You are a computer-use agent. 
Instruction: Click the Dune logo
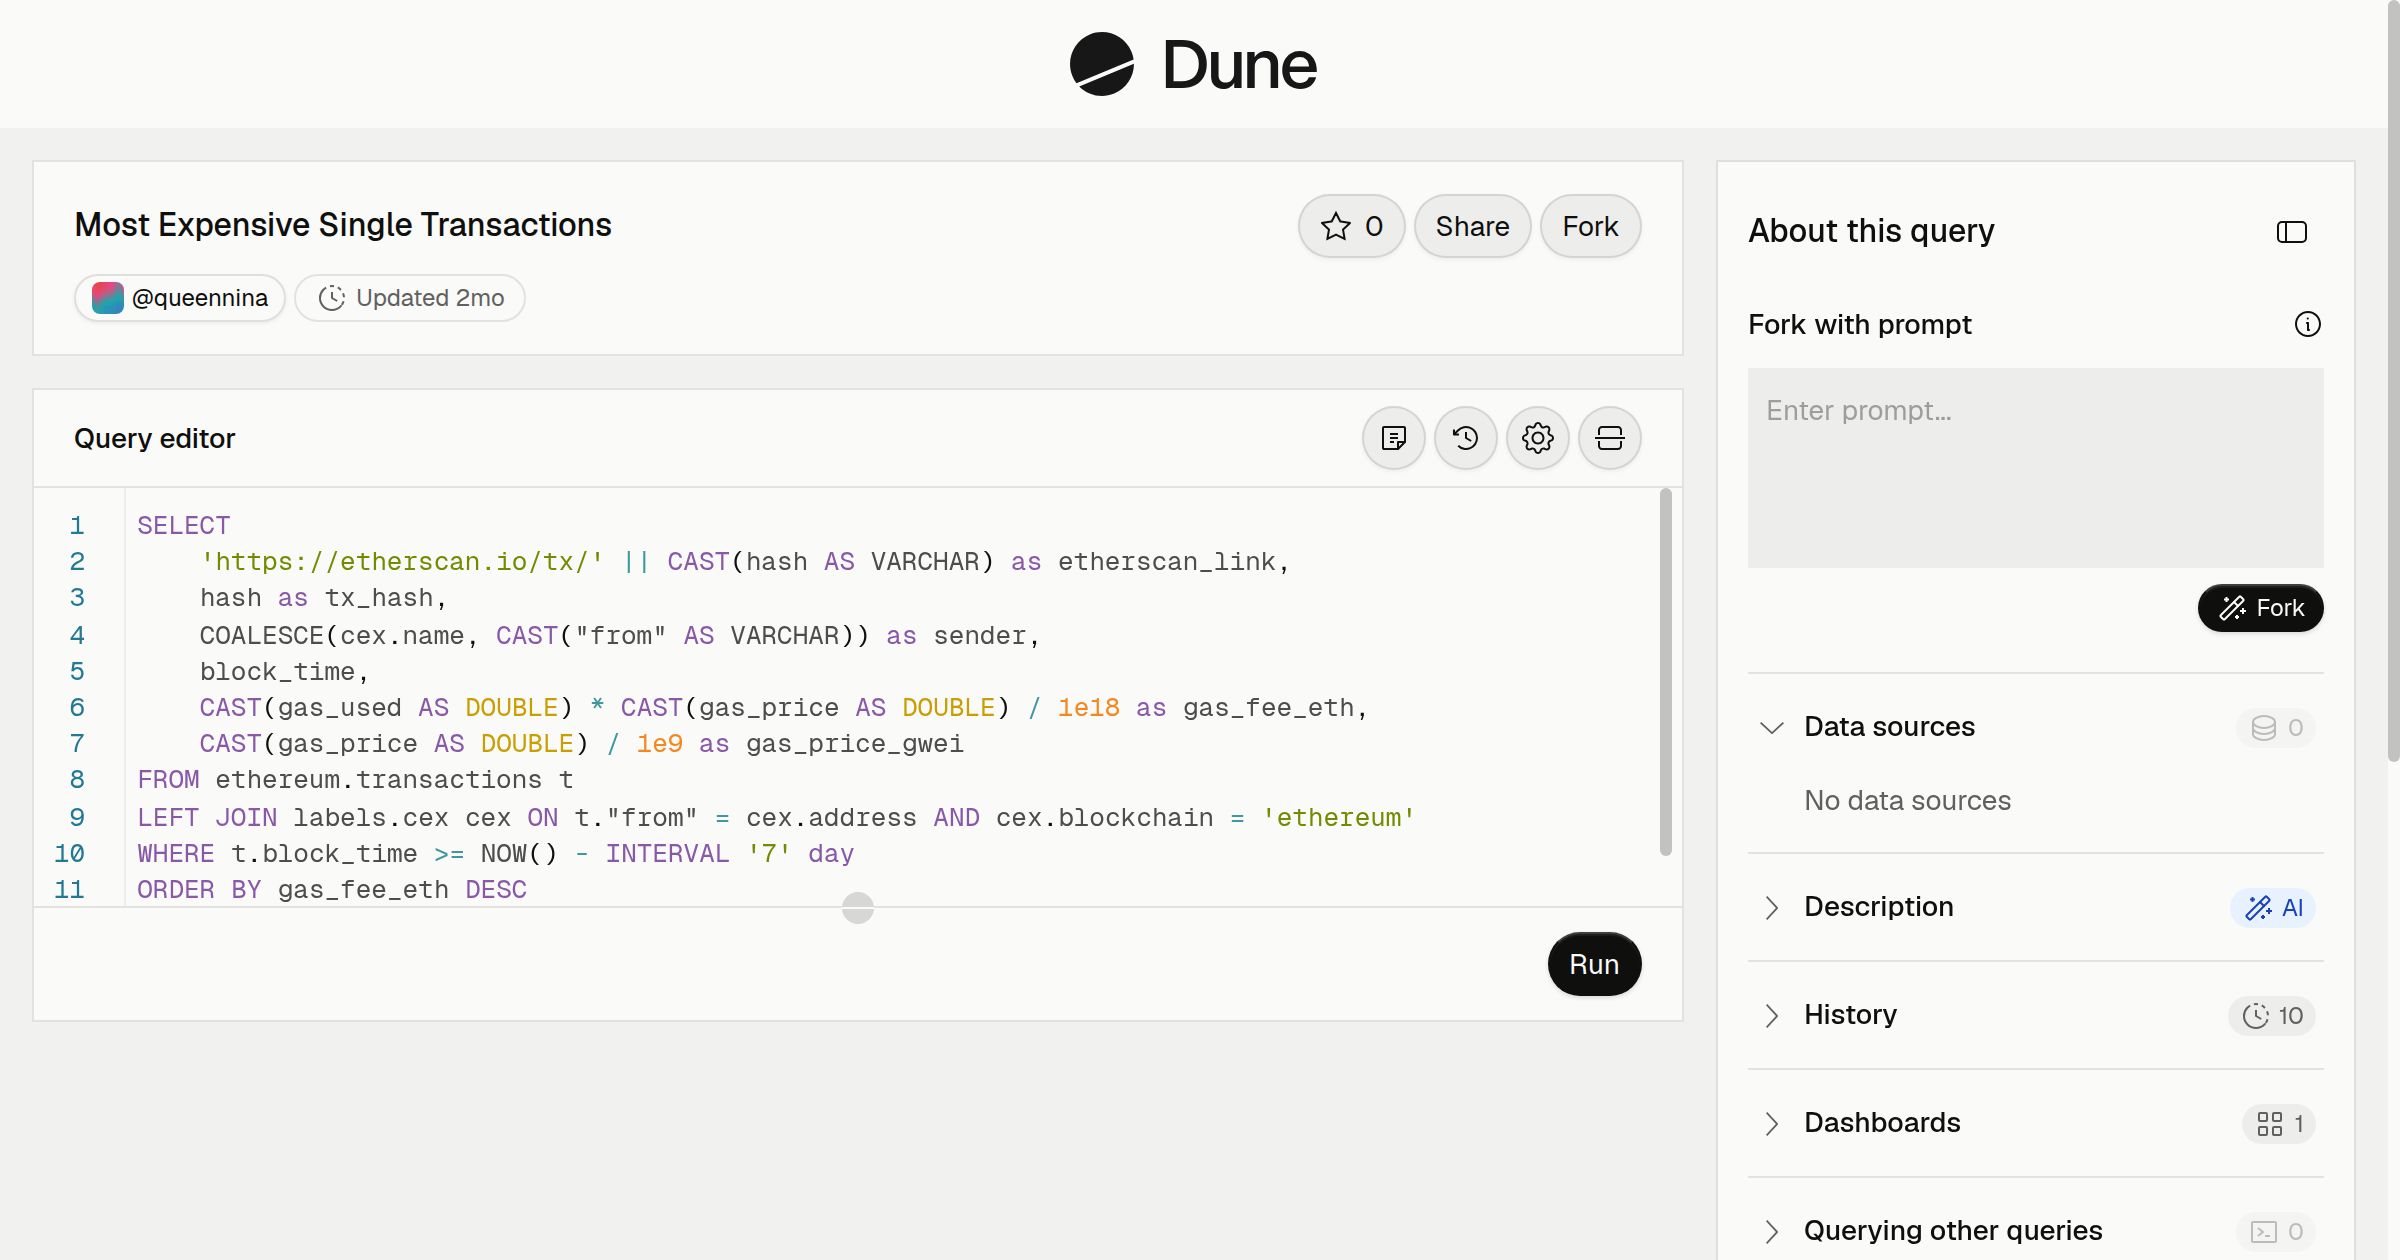[x=1192, y=64]
